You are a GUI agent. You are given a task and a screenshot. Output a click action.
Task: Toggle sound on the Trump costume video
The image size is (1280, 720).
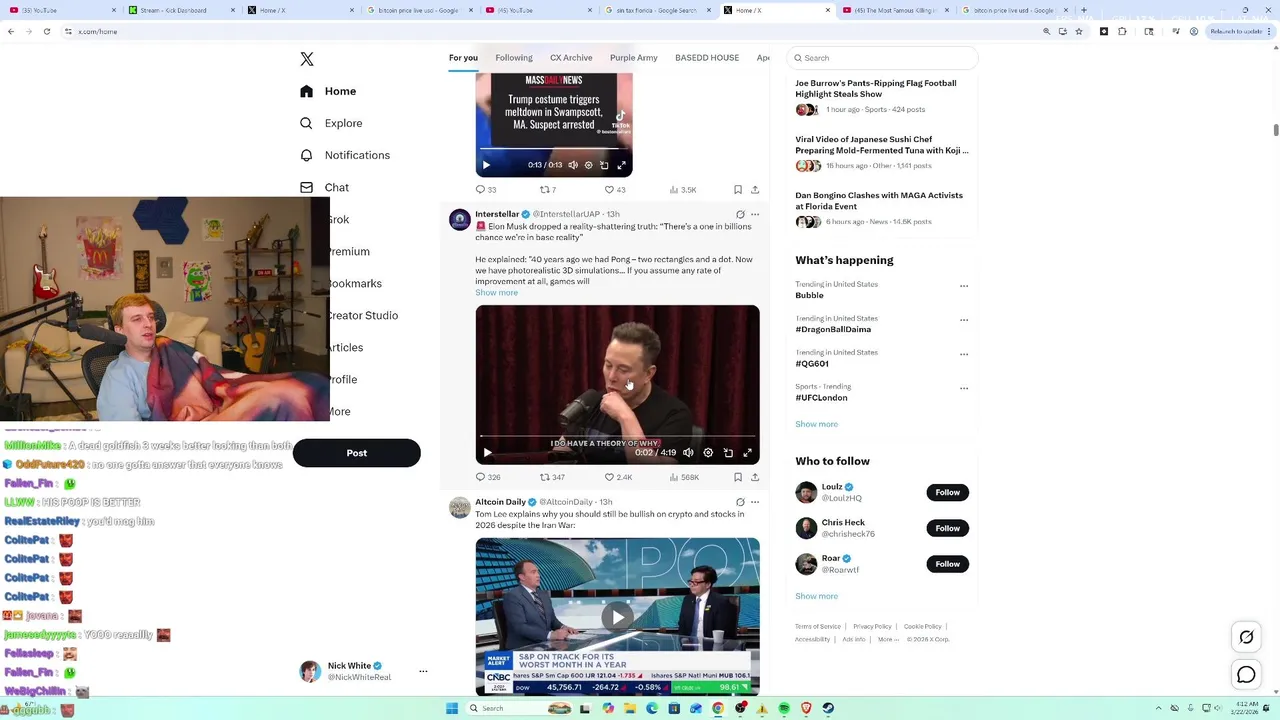573,165
